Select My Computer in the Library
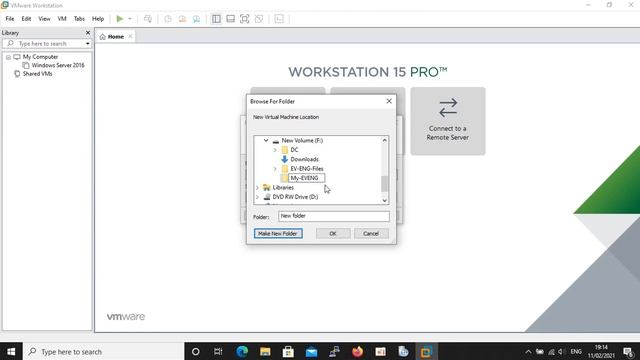This screenshot has width=640, height=360. [40, 57]
